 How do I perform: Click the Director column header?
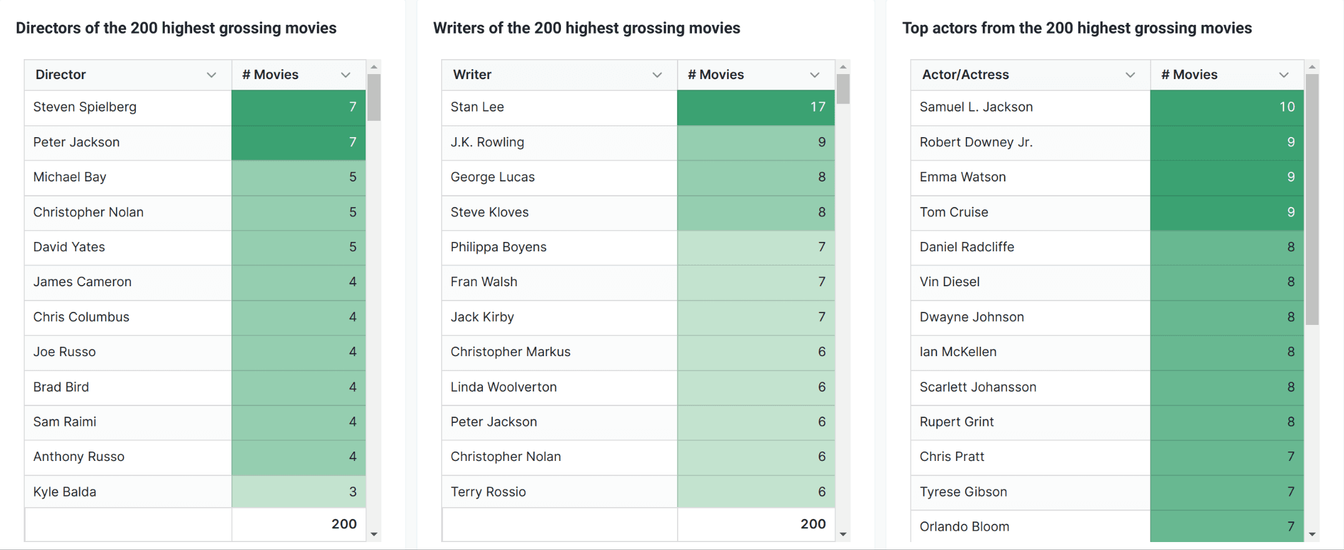coord(128,75)
